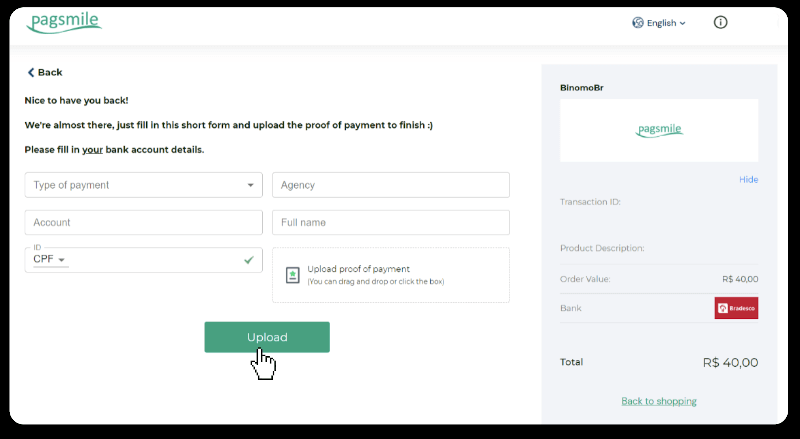
Task: Click the green checkmark in ID field
Action: [249, 260]
